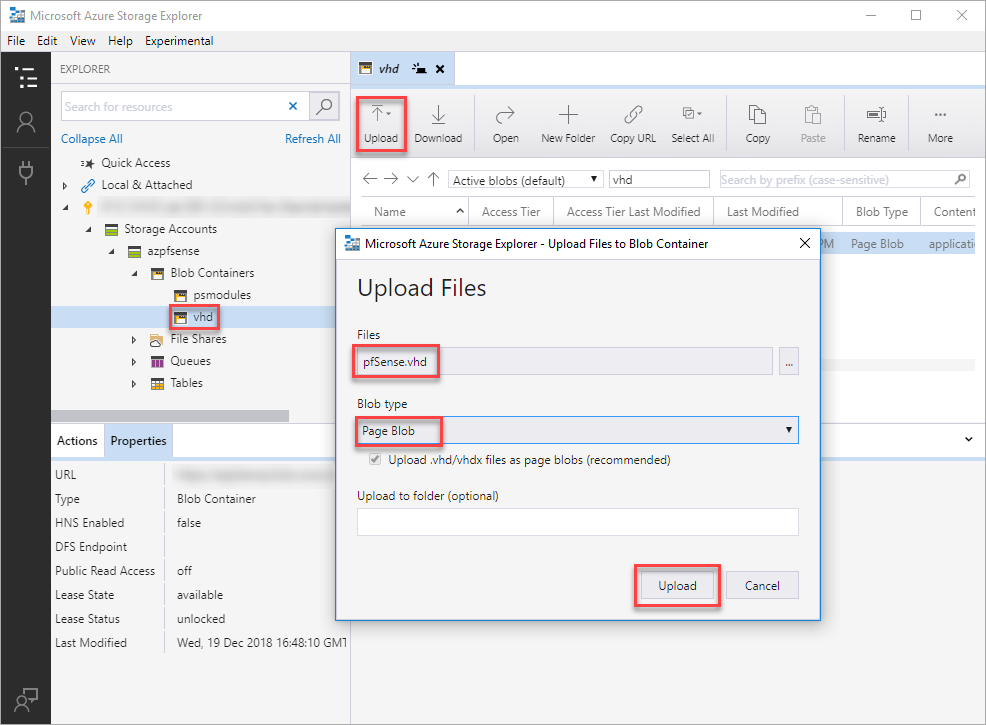
Task: Open the navigation history chevron
Action: [413, 179]
